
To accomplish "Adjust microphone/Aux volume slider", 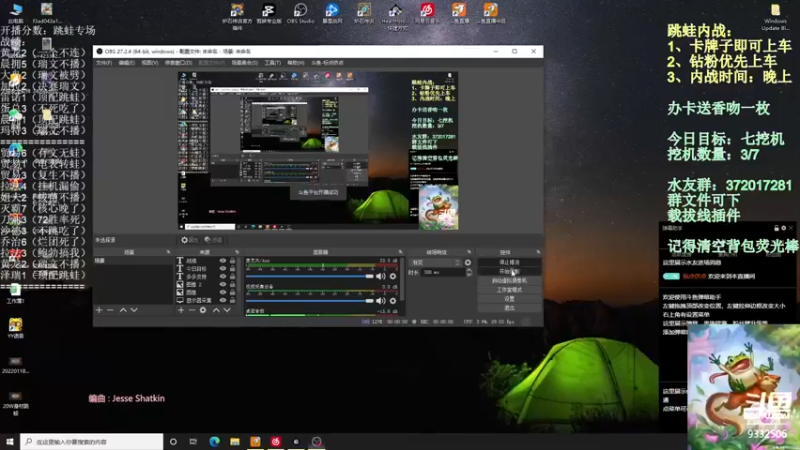I will (x=310, y=276).
